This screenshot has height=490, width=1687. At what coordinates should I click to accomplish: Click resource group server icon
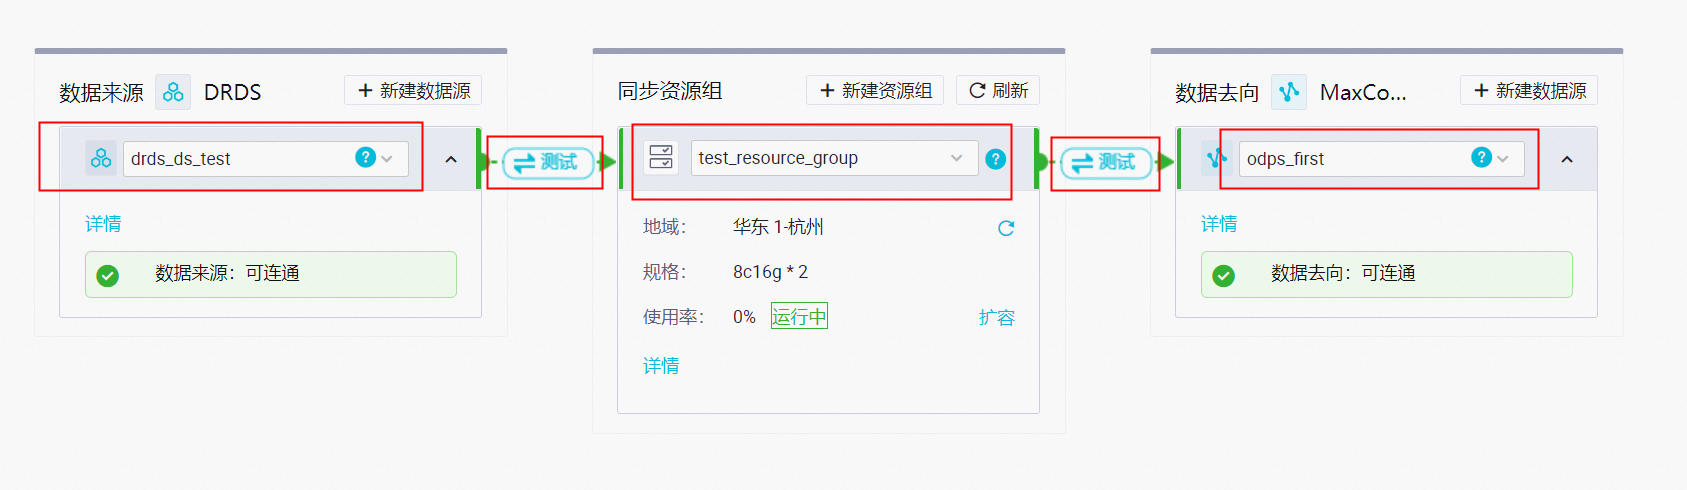[x=661, y=157]
